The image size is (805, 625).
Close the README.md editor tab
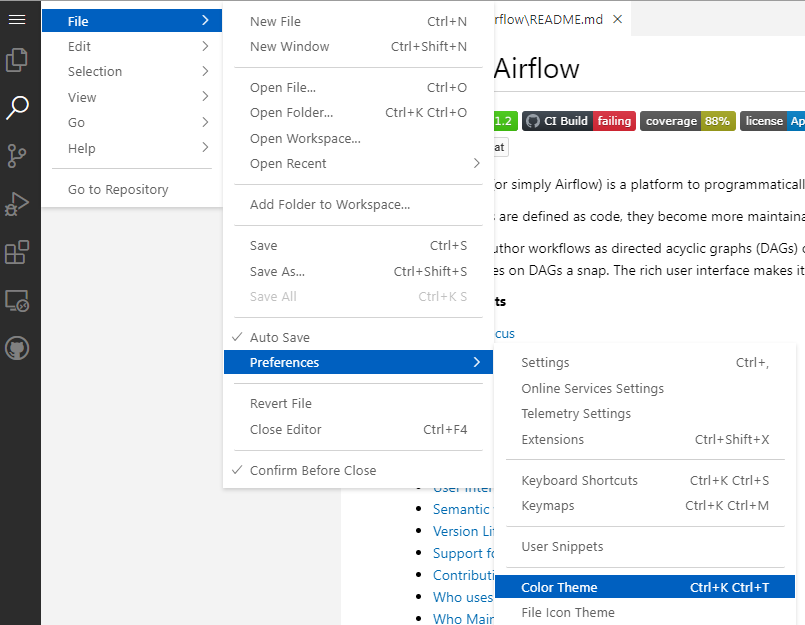(x=618, y=20)
